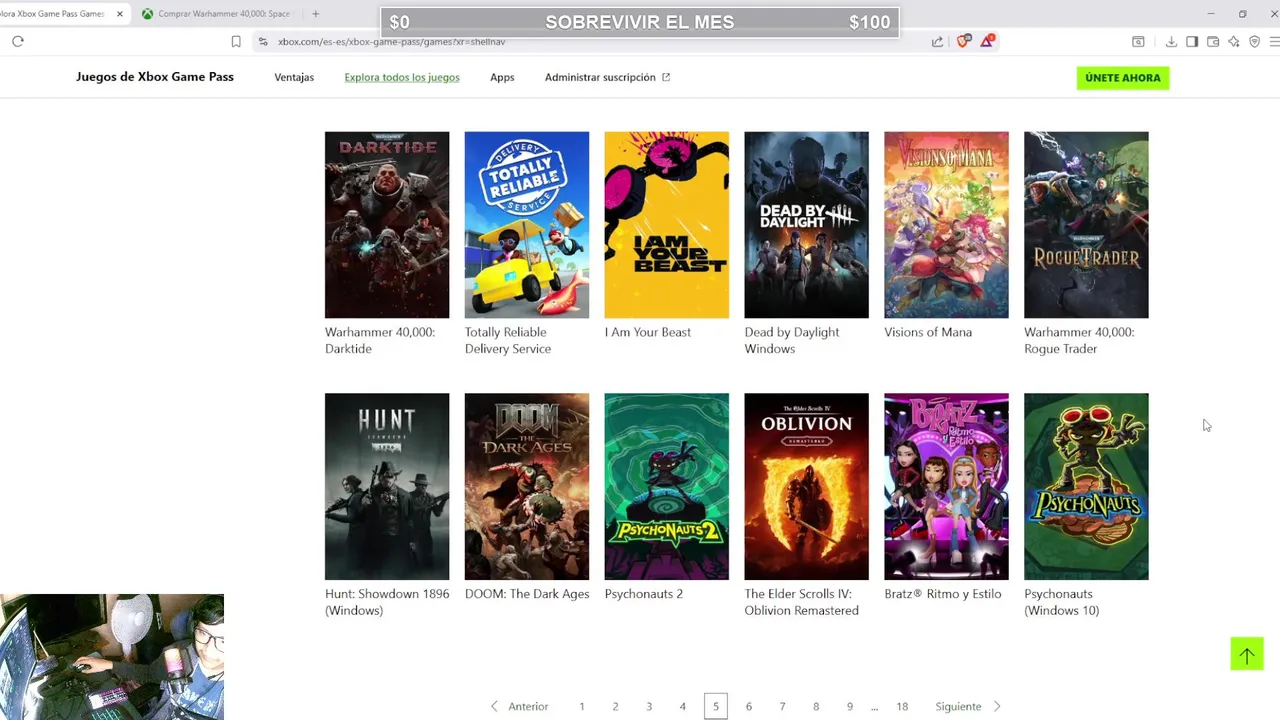The height and width of the screenshot is (720, 1280).
Task: Go to pagination page 8
Action: point(816,706)
